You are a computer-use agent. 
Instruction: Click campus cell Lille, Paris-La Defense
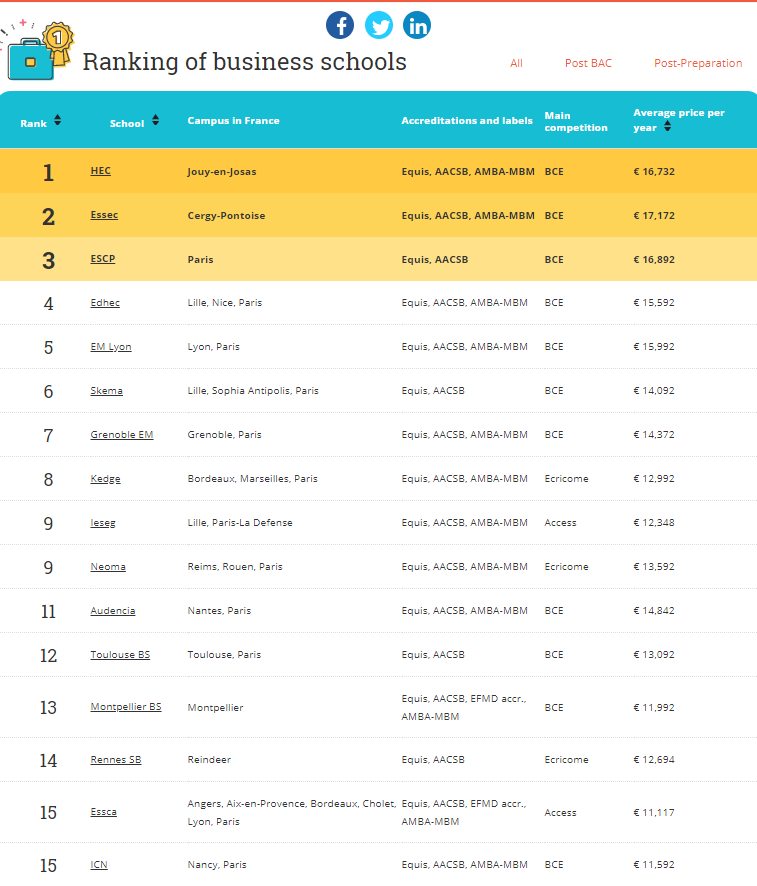coord(240,523)
